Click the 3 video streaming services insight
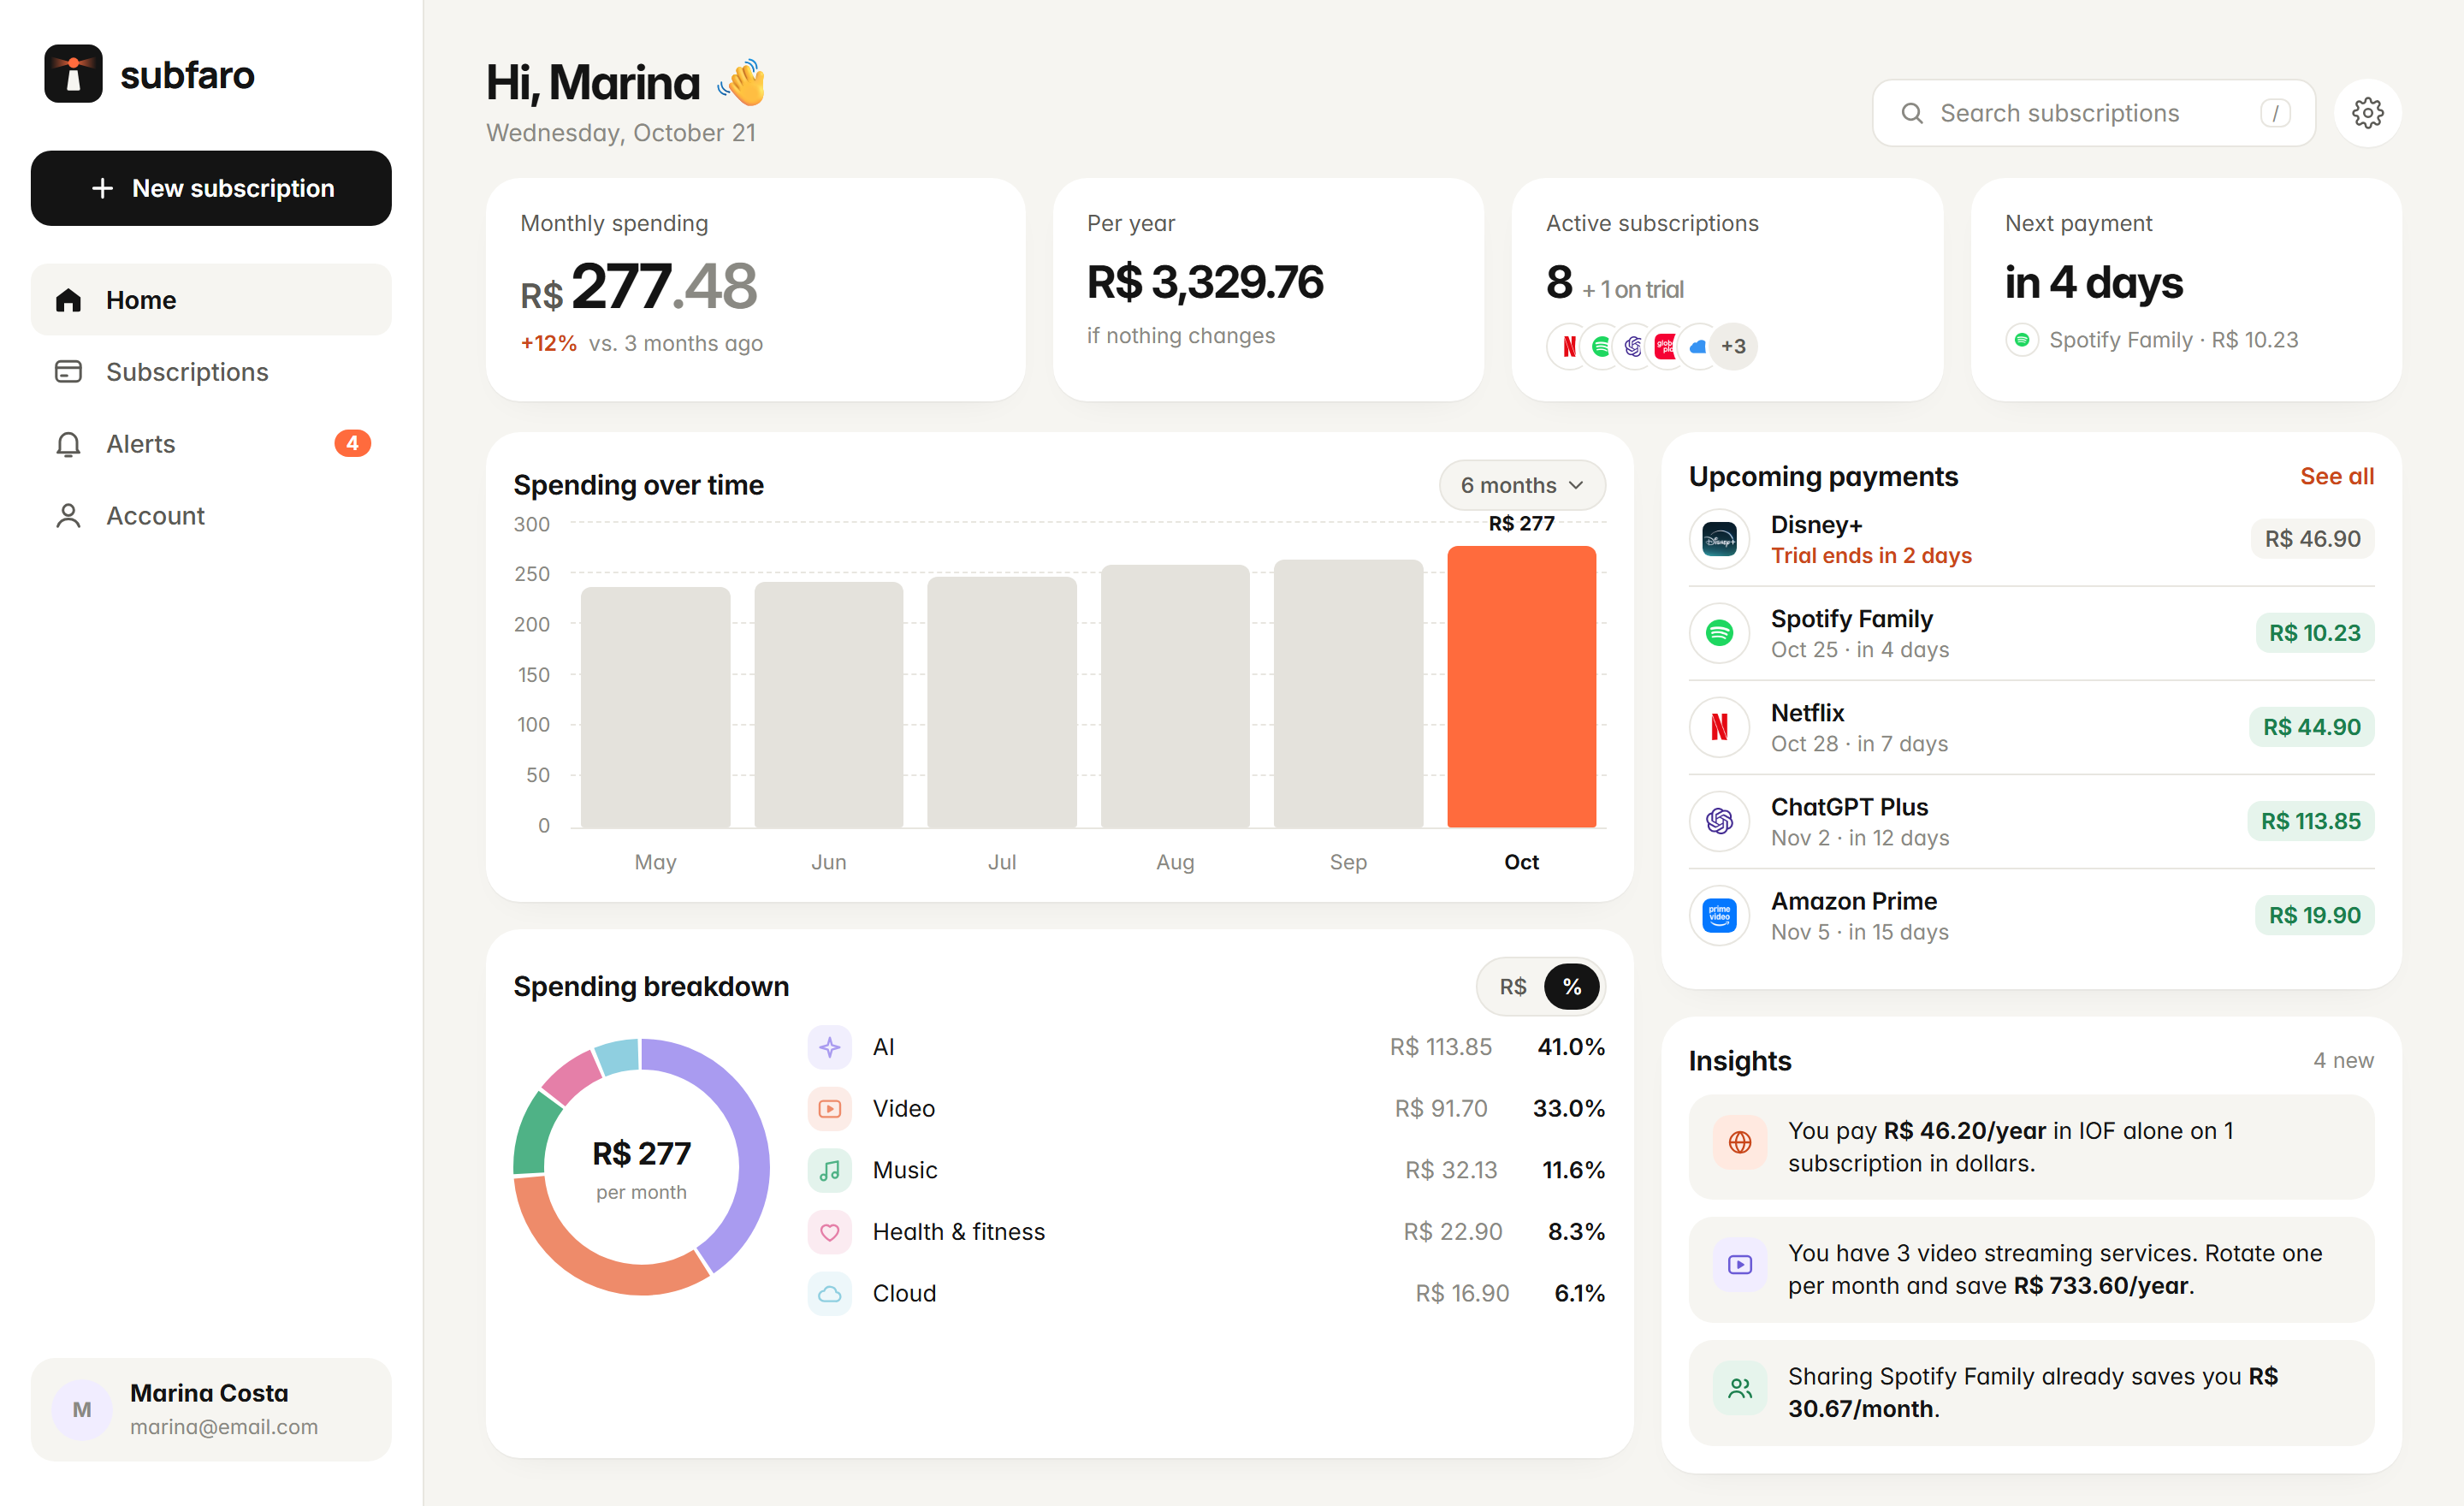2464x1506 pixels. pos(2031,1270)
